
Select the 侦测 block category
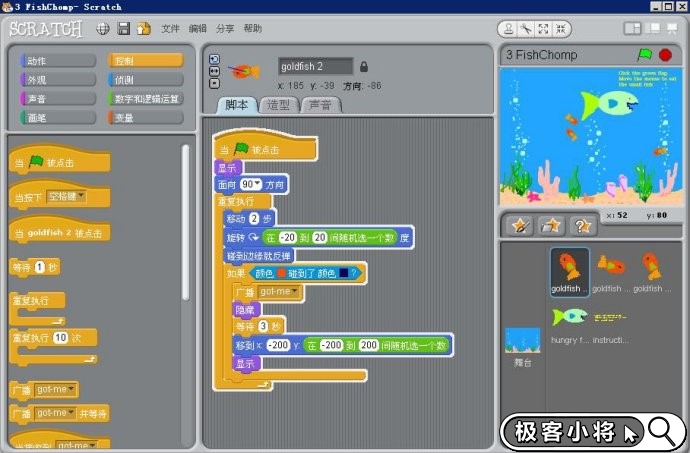(146, 80)
